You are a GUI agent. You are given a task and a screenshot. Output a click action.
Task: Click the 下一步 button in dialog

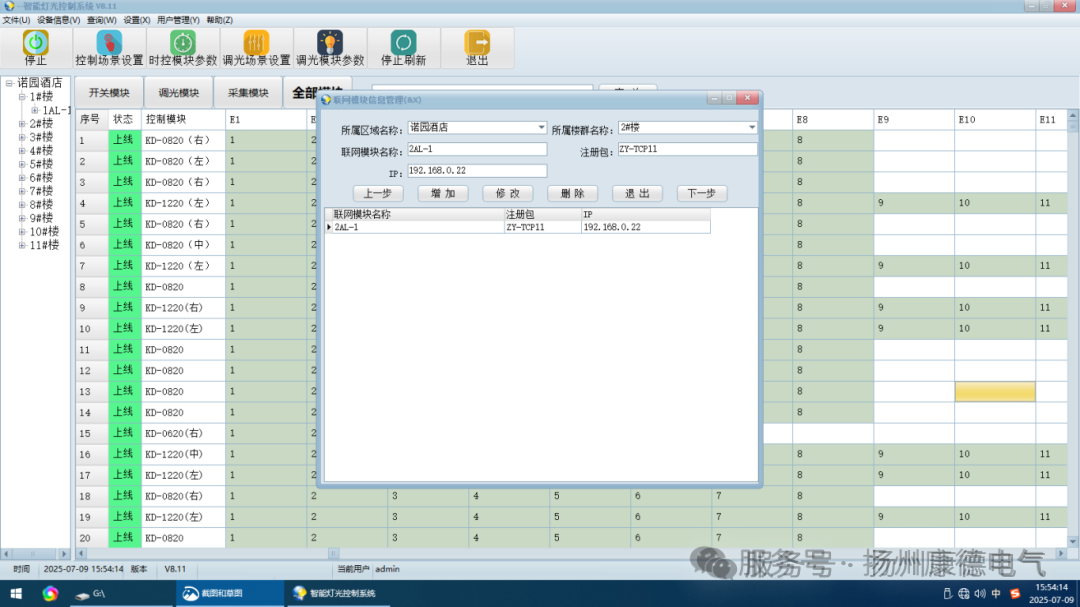701,194
